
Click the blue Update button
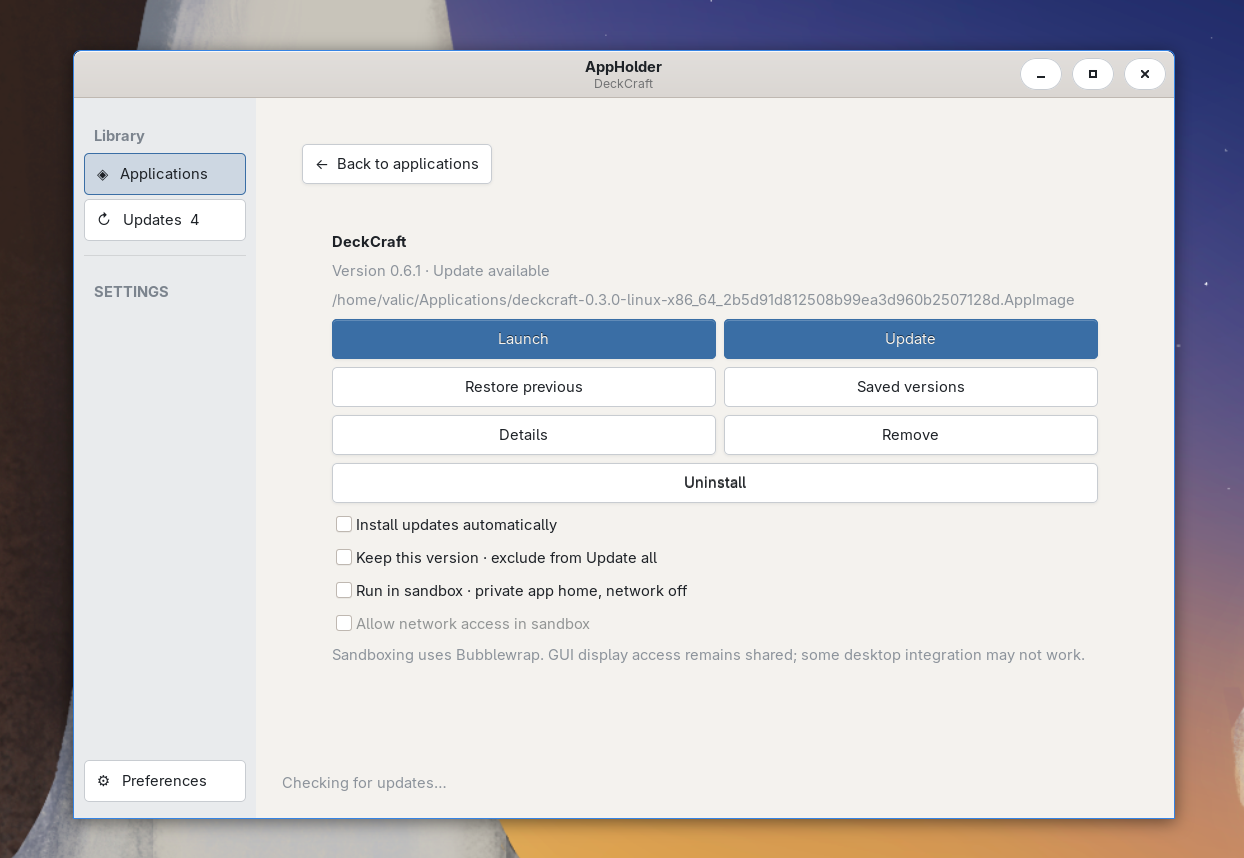(911, 339)
